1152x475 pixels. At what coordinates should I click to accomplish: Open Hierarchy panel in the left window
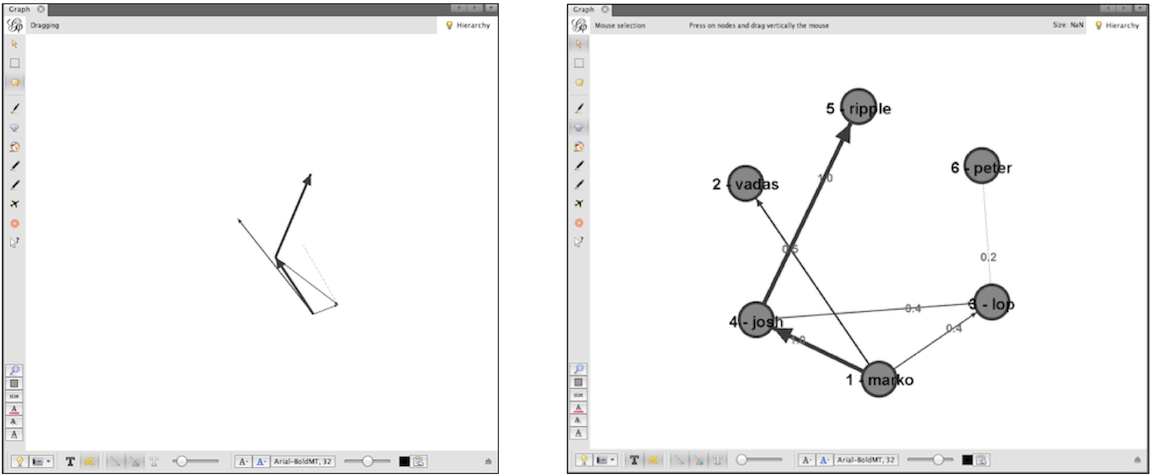click(x=467, y=25)
